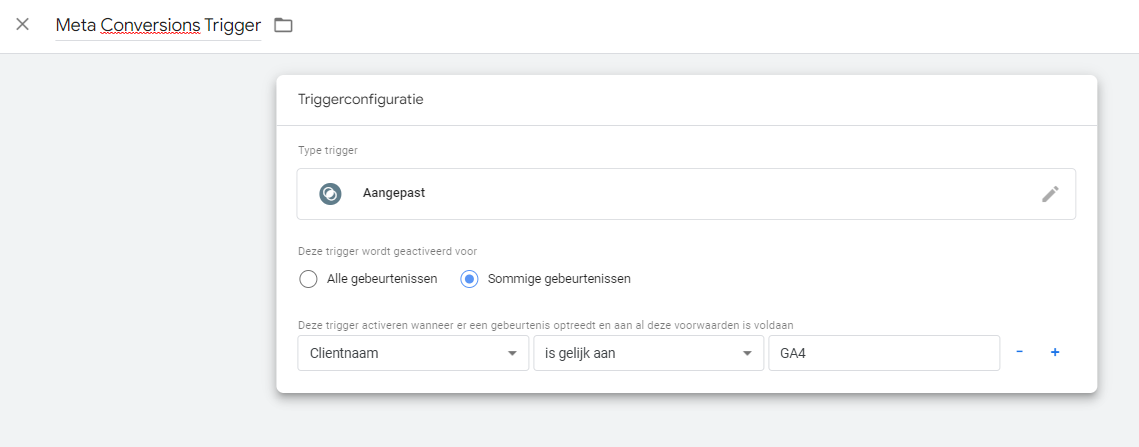The height and width of the screenshot is (447, 1139).
Task: Remove the condition with the minus icon
Action: (1019, 353)
